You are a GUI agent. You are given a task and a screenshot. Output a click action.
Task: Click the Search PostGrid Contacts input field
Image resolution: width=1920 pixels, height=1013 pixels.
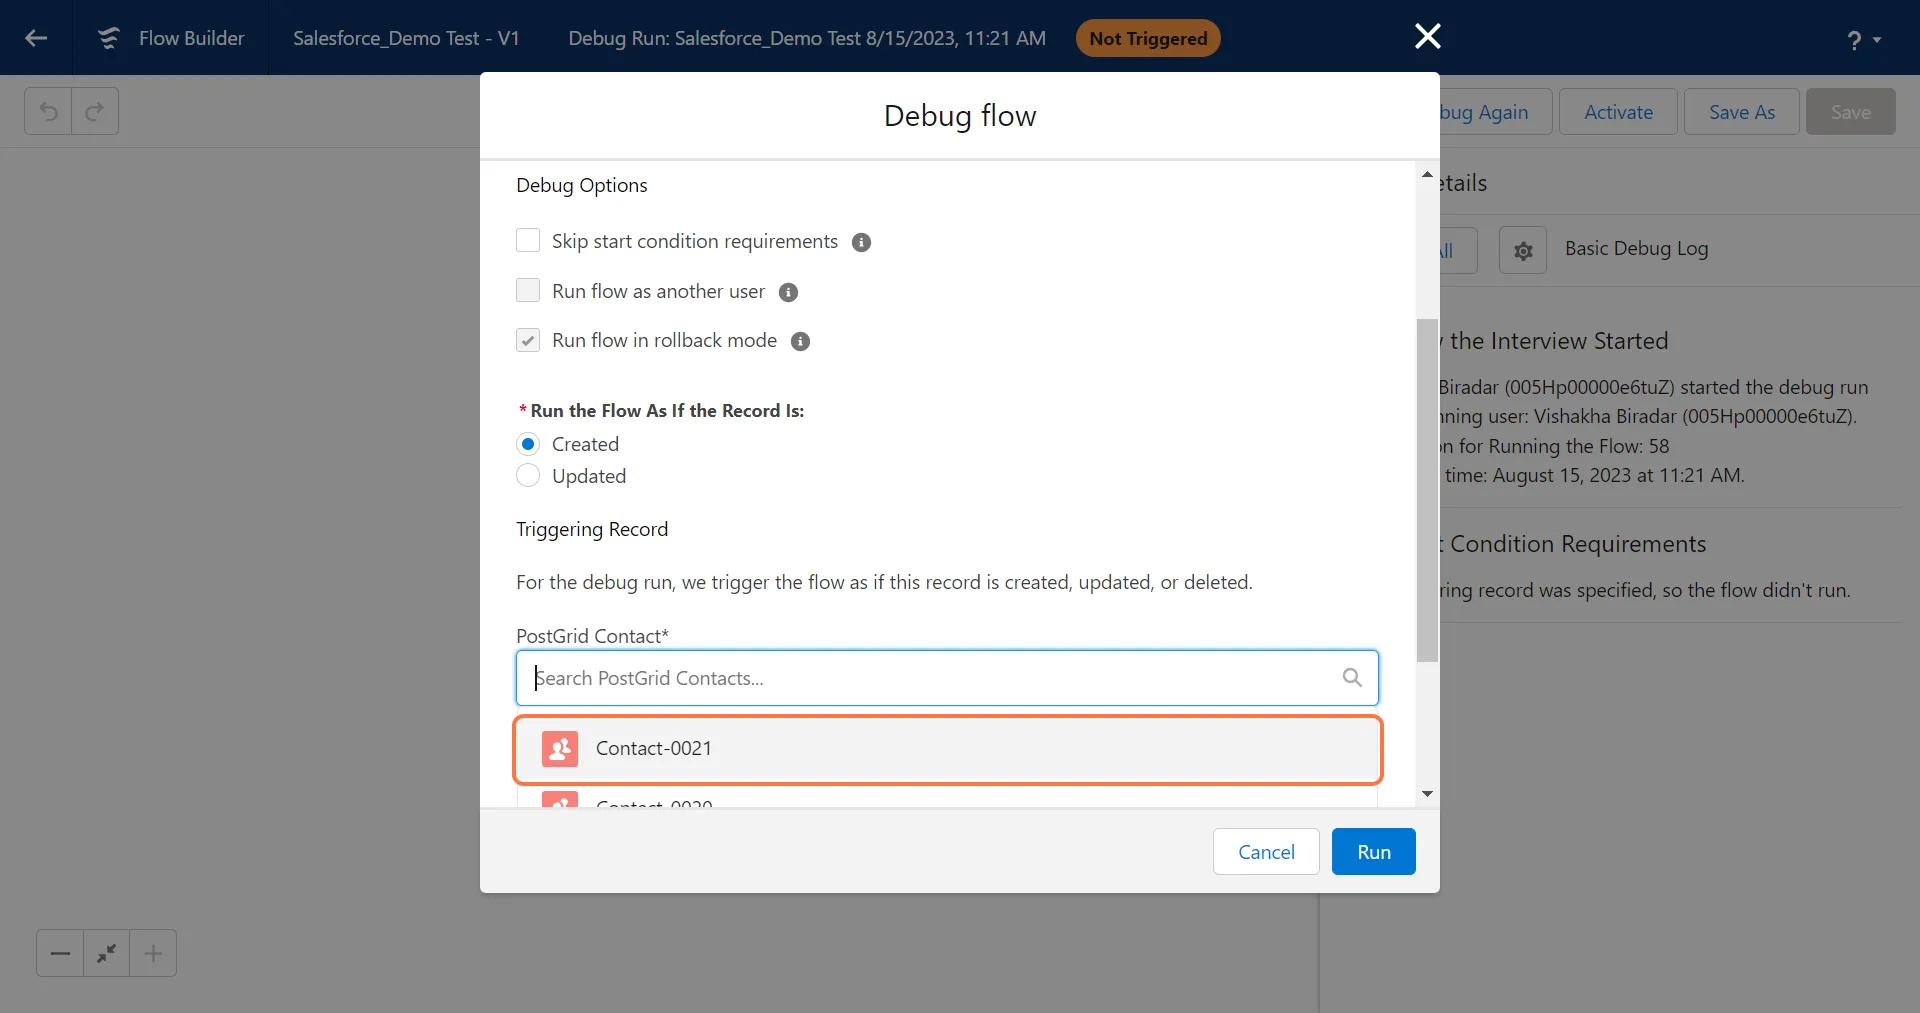pos(930,678)
